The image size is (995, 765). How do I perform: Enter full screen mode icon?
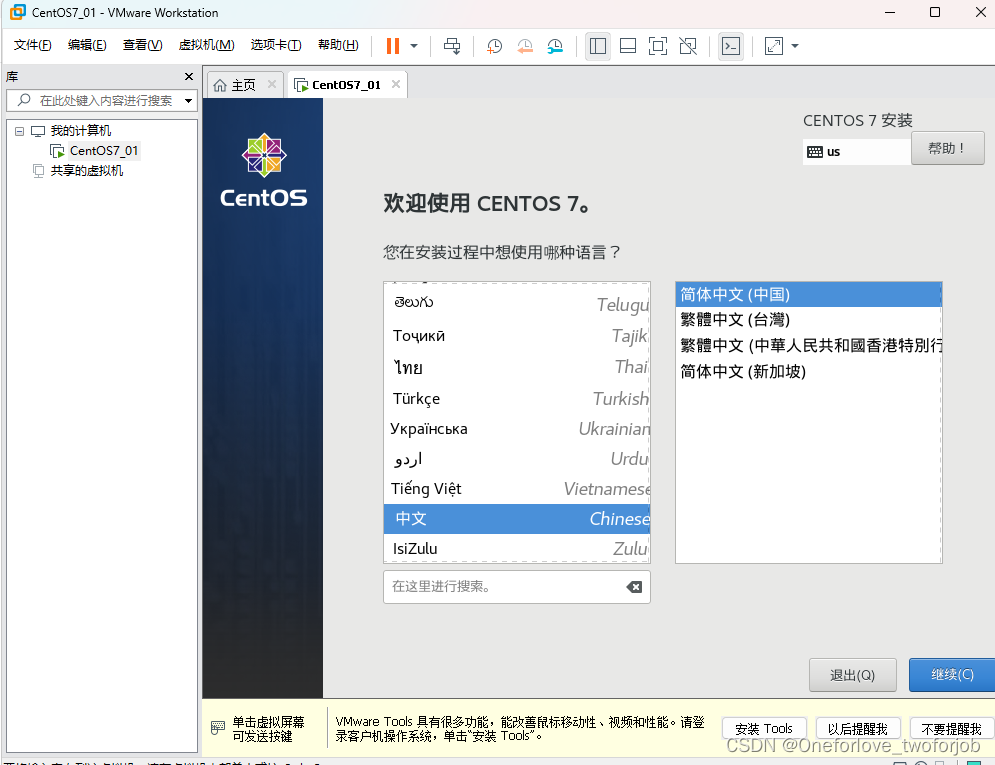pyautogui.click(x=657, y=46)
